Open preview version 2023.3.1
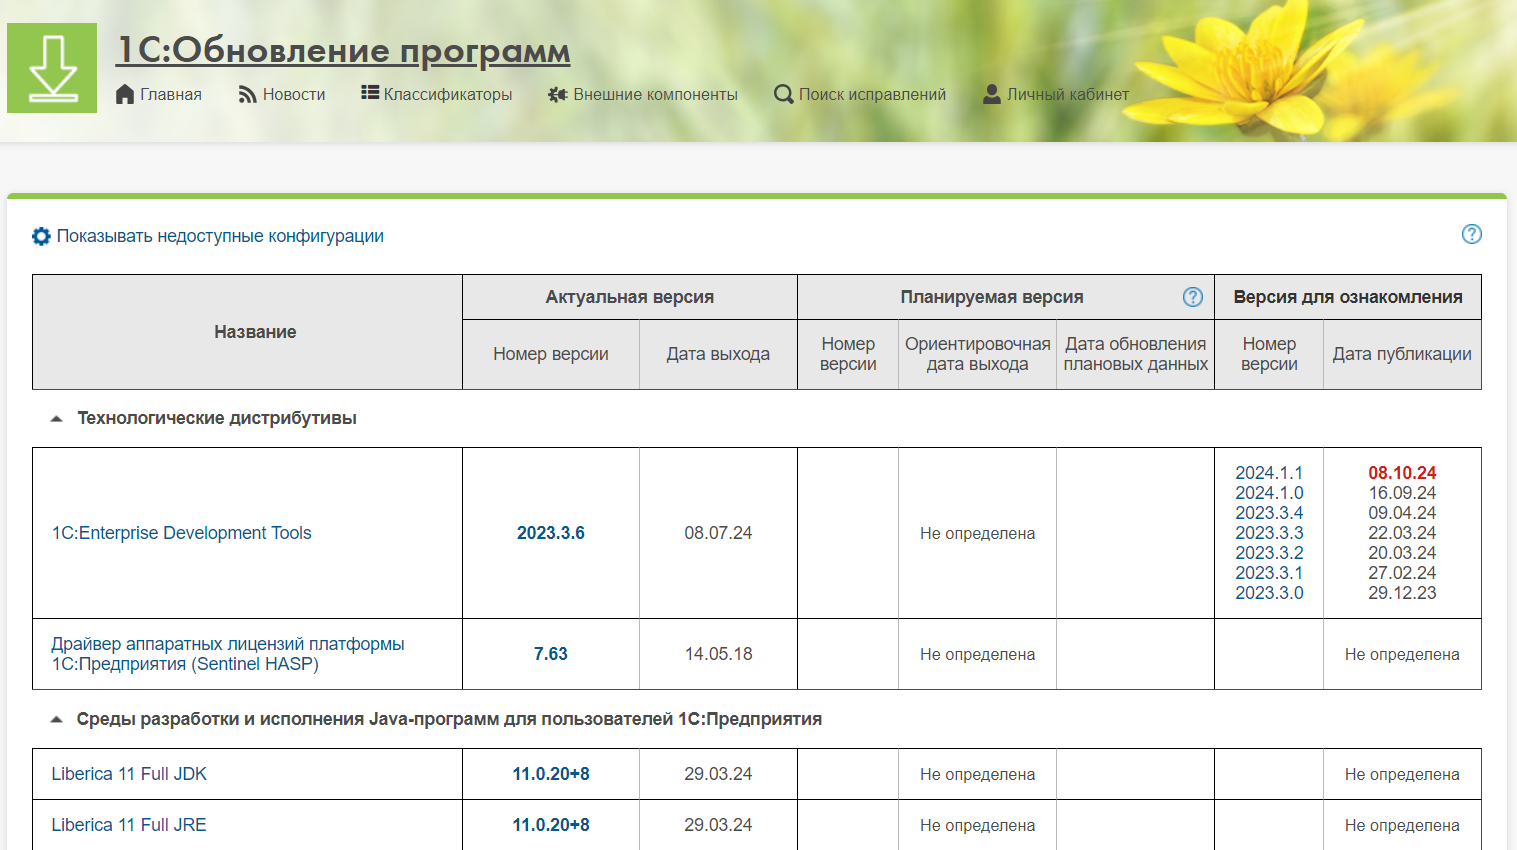Viewport: 1517px width, 850px height. (x=1269, y=573)
